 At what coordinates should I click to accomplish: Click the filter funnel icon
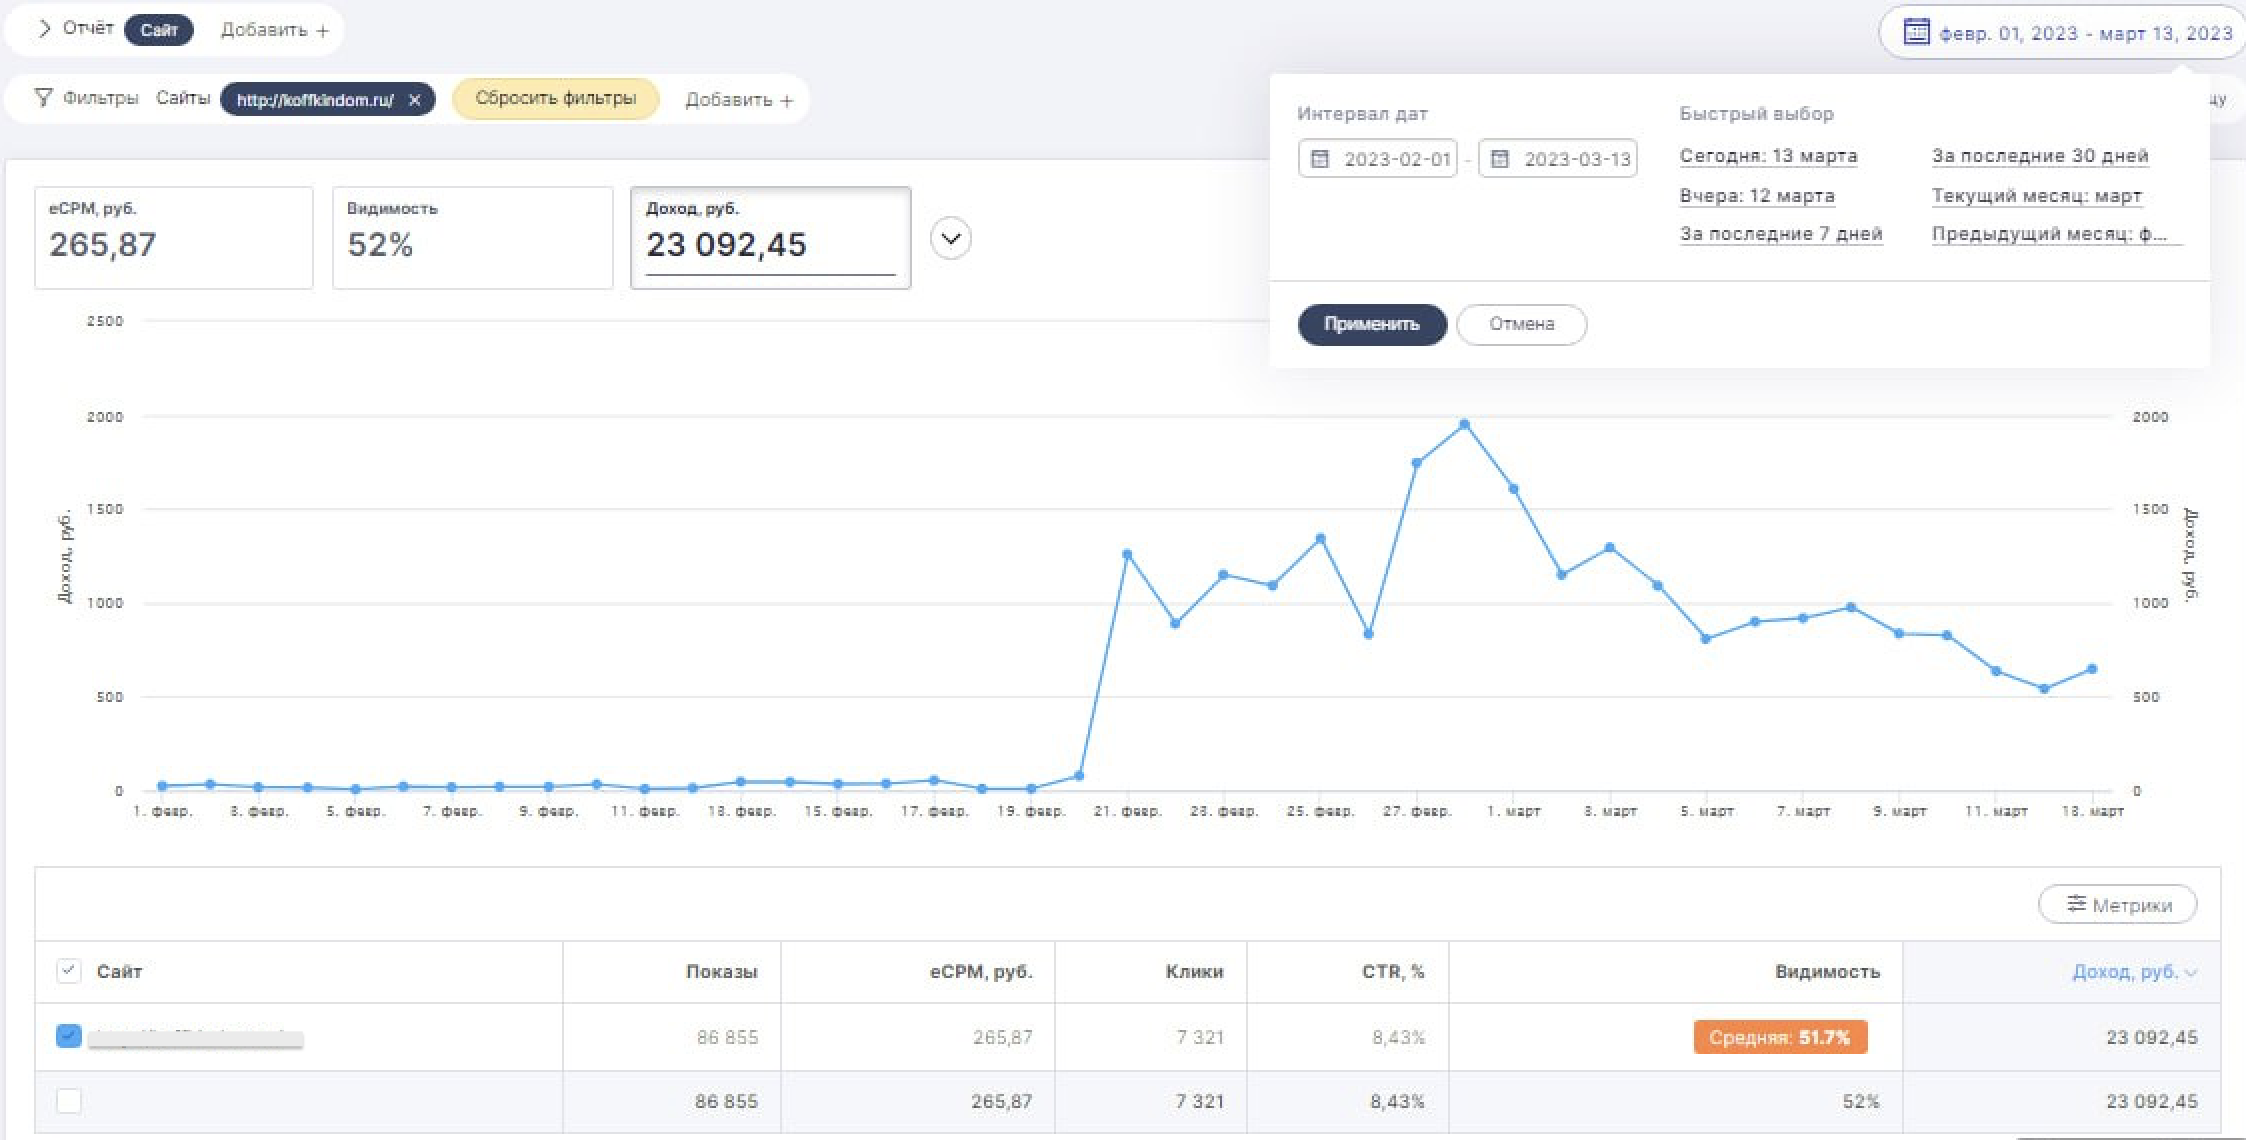[43, 98]
